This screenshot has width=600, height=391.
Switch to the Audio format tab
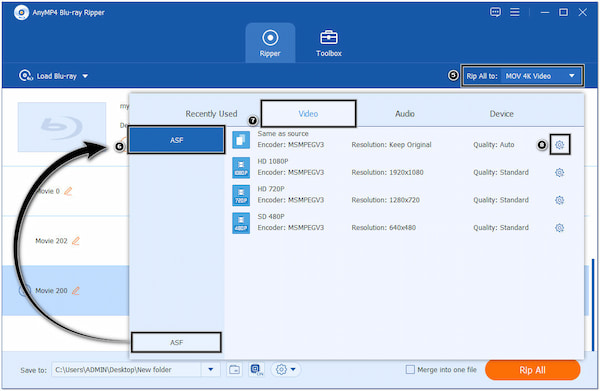(405, 114)
